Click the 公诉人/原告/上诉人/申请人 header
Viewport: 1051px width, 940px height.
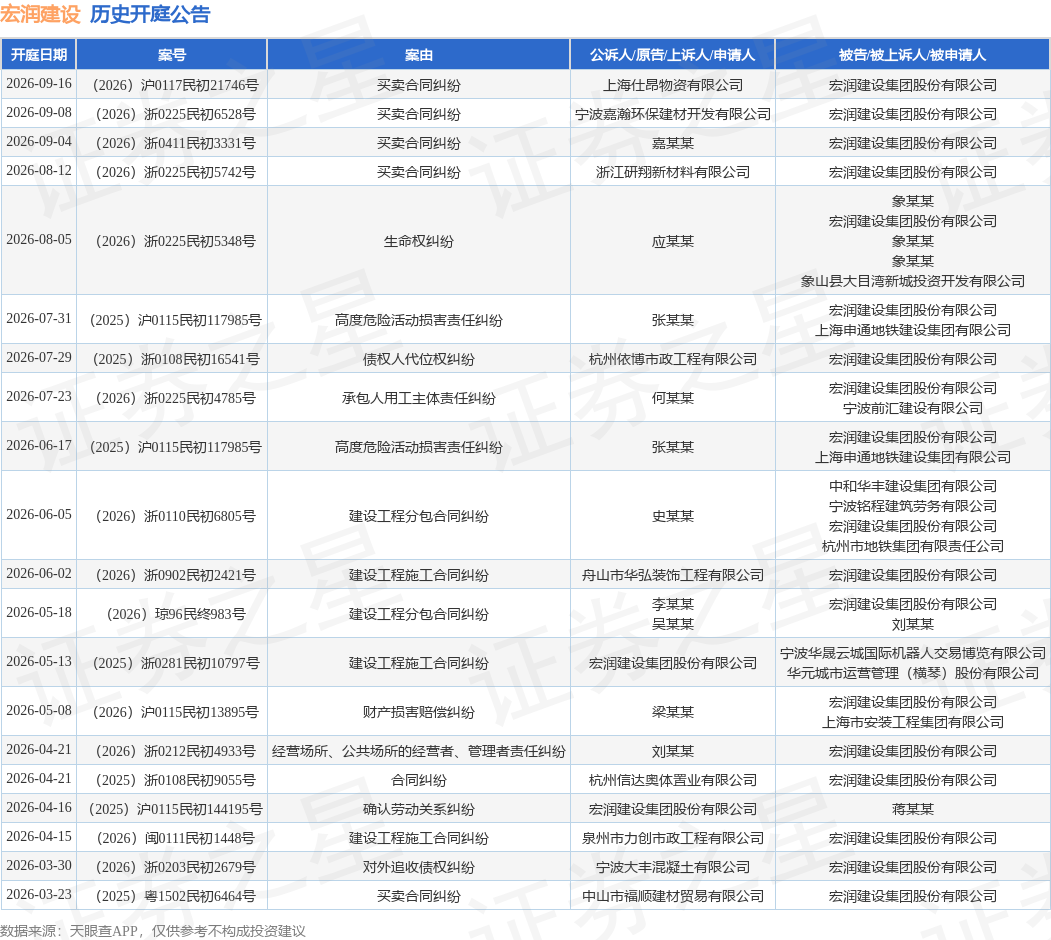(672, 55)
